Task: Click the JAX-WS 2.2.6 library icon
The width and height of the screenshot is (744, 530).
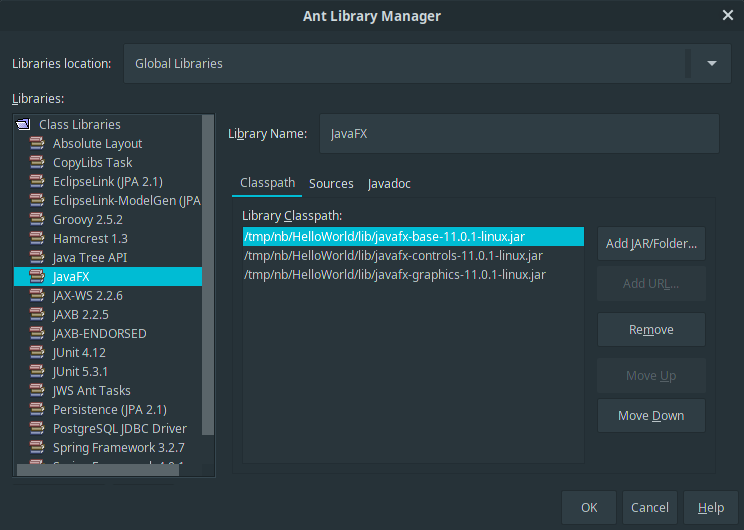Action: [37, 296]
